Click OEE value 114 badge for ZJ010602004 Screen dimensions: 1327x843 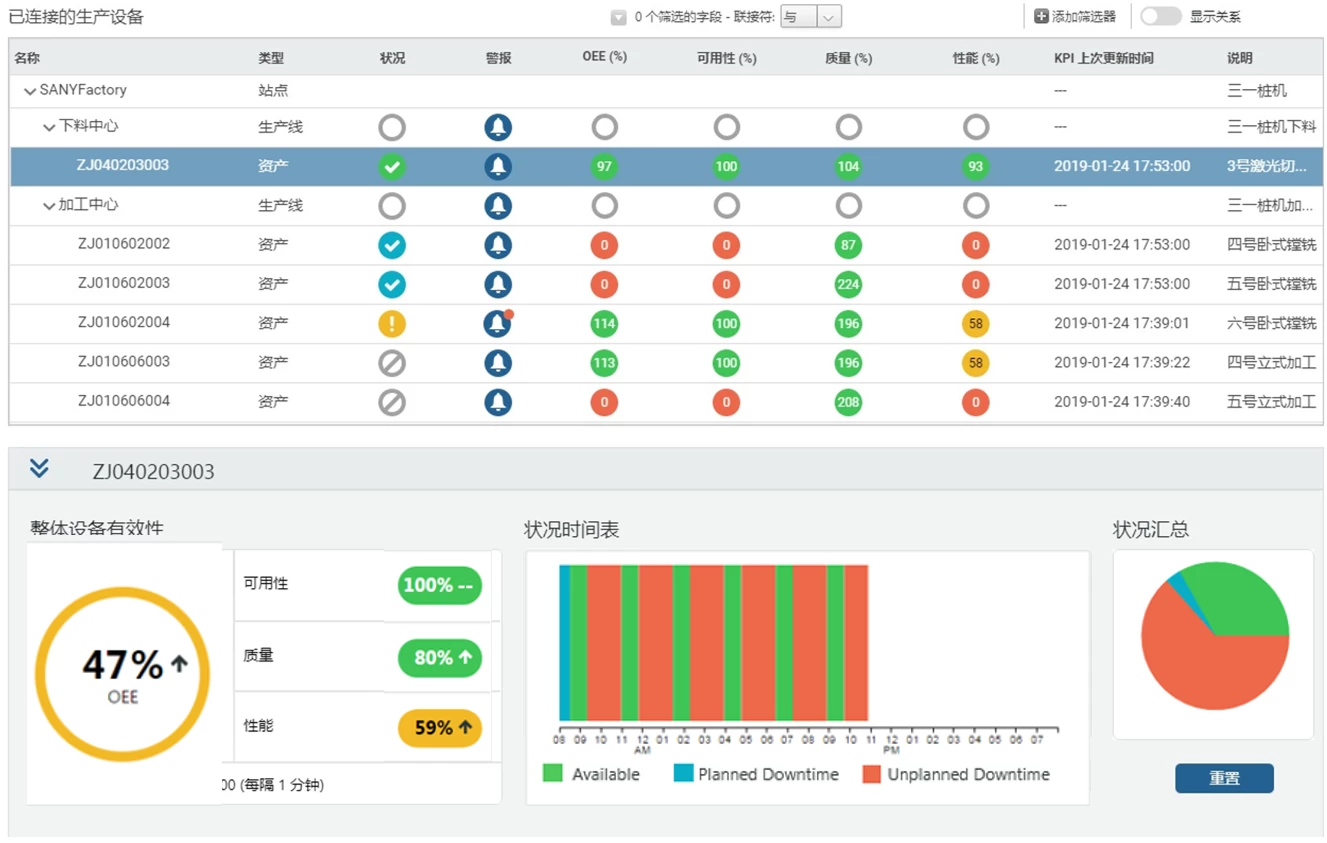(604, 323)
